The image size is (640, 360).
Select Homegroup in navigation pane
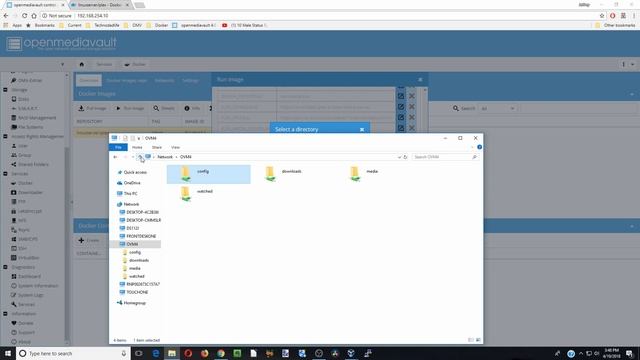(x=135, y=303)
